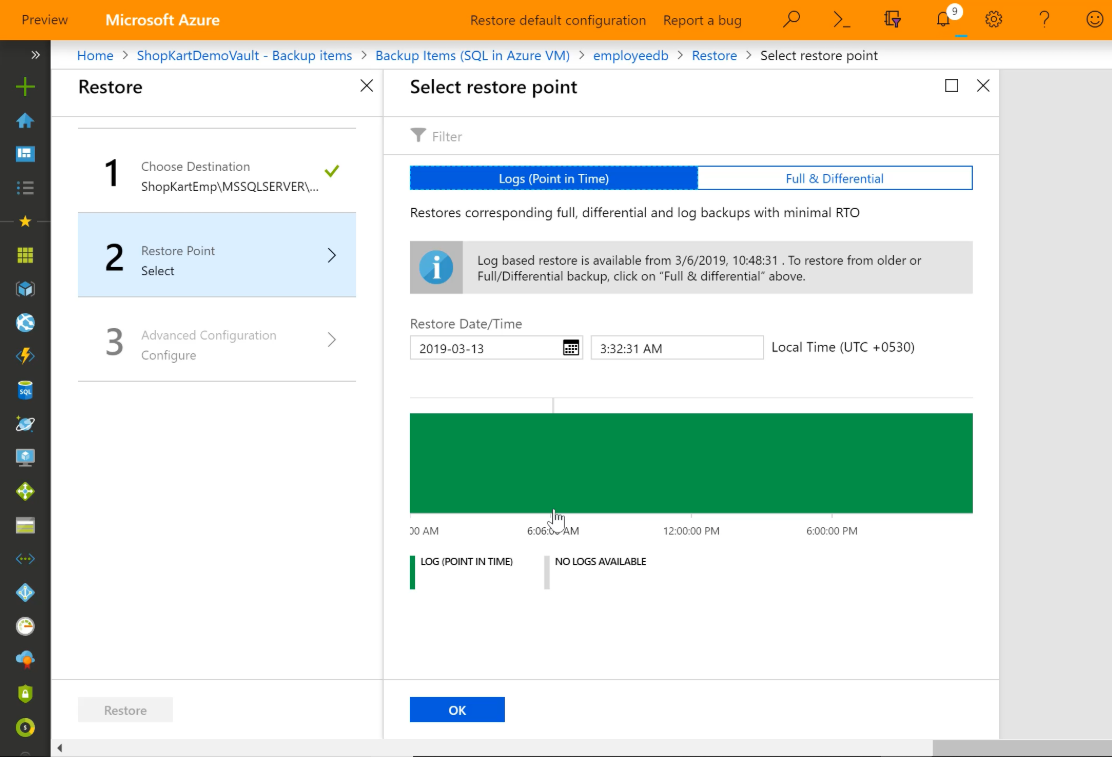
Task: Open SQL databases icon in sidebar
Action: click(25, 390)
